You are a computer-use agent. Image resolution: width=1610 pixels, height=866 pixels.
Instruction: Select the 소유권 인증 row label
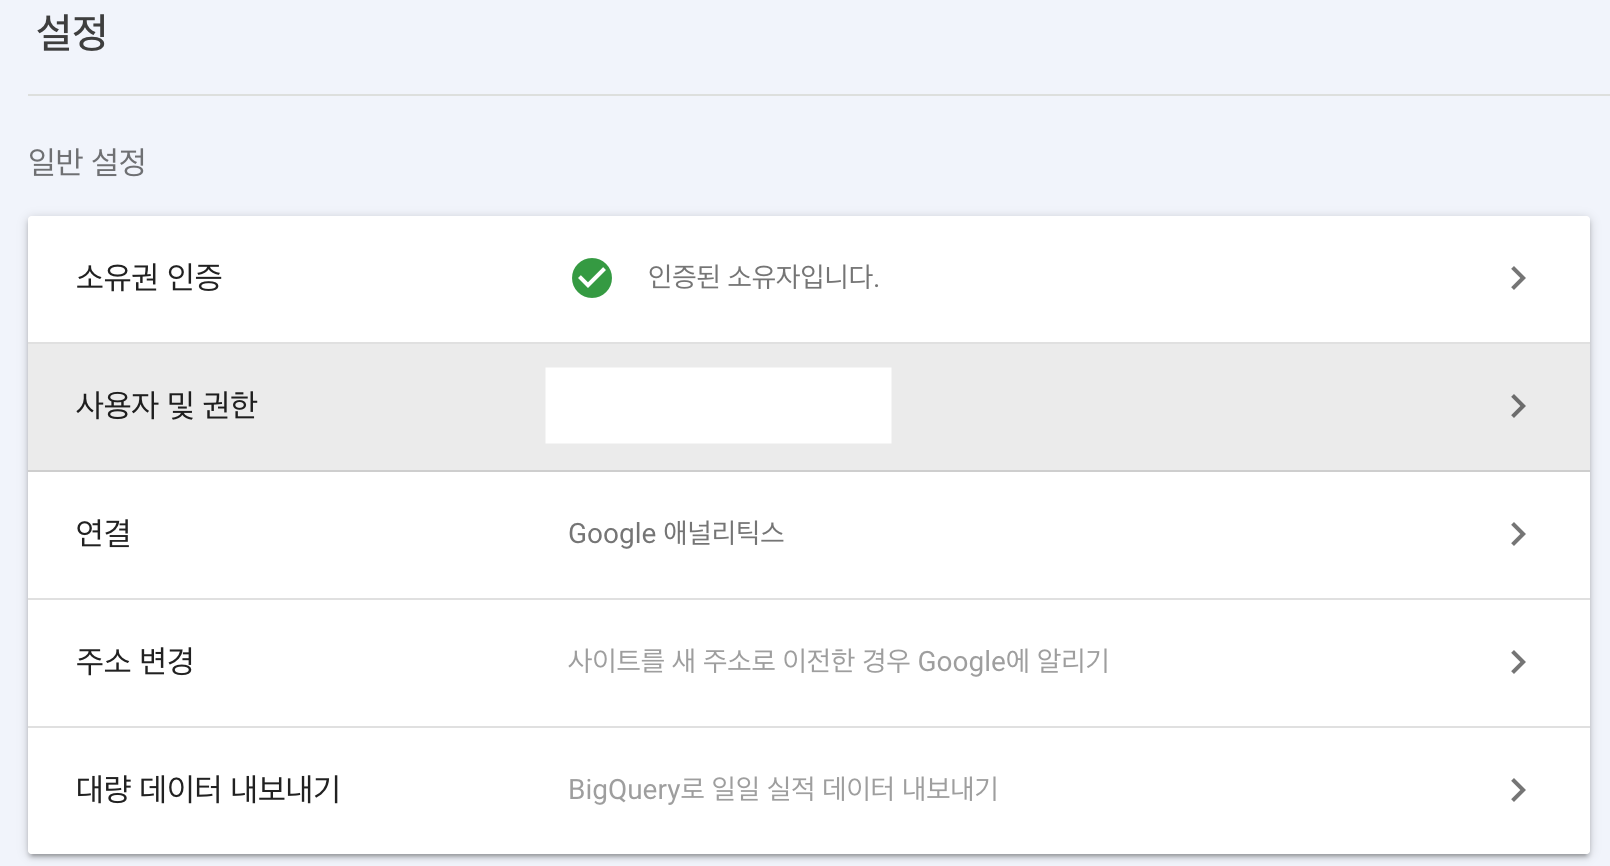pos(150,279)
